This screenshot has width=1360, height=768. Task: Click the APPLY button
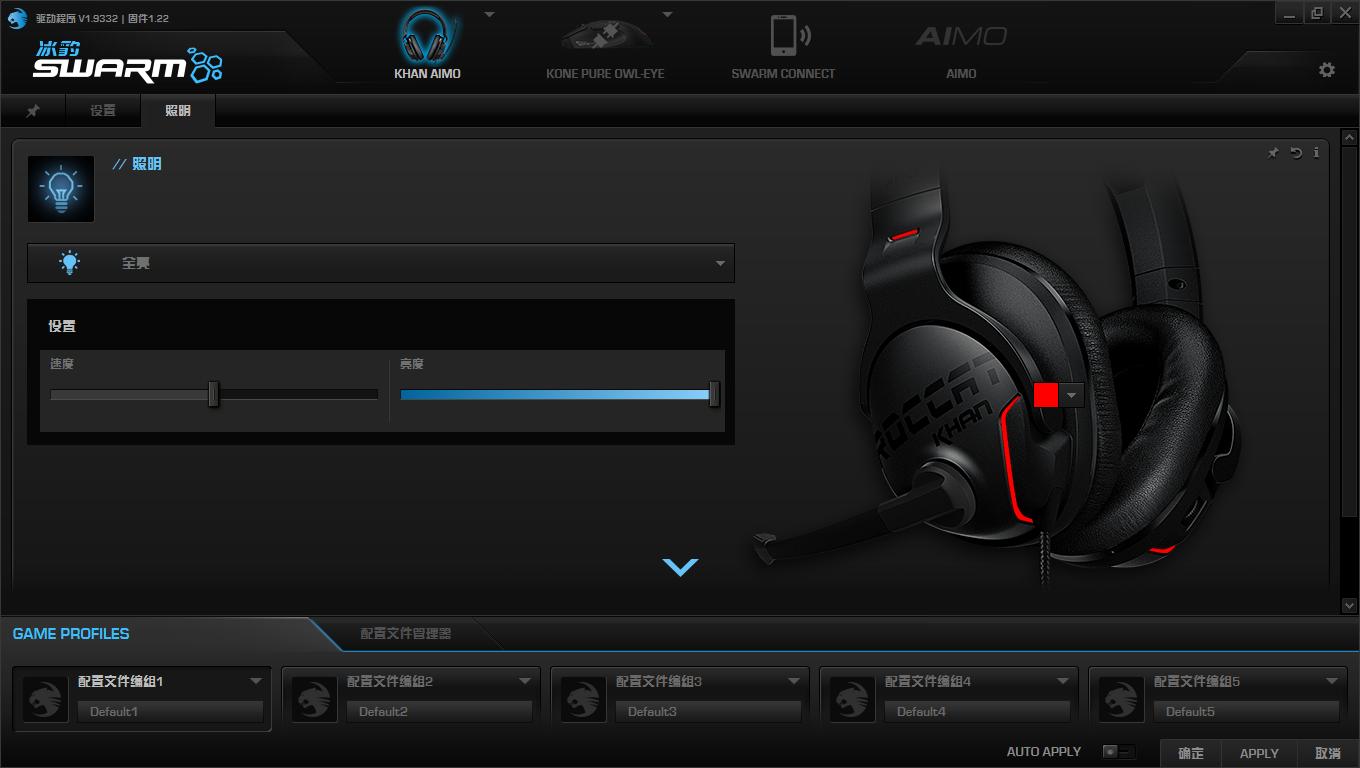(1259, 753)
